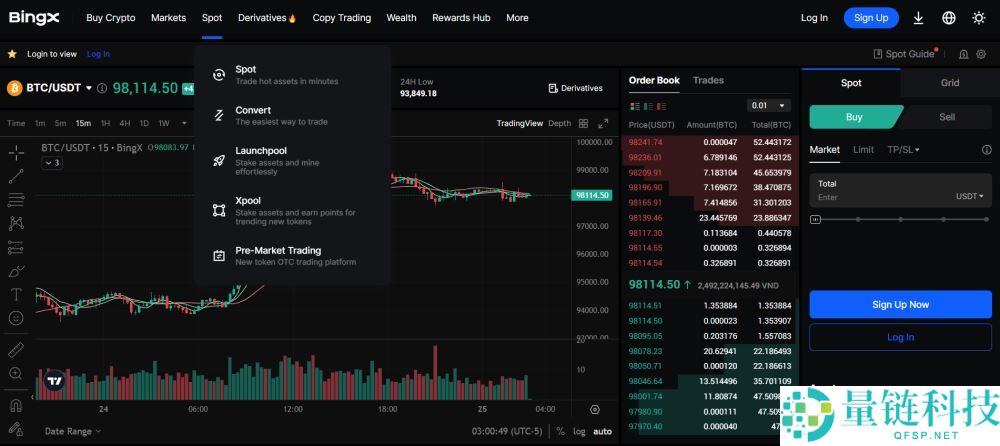
Task: Click the favorite star icon beside Login to view
Action: pos(12,54)
